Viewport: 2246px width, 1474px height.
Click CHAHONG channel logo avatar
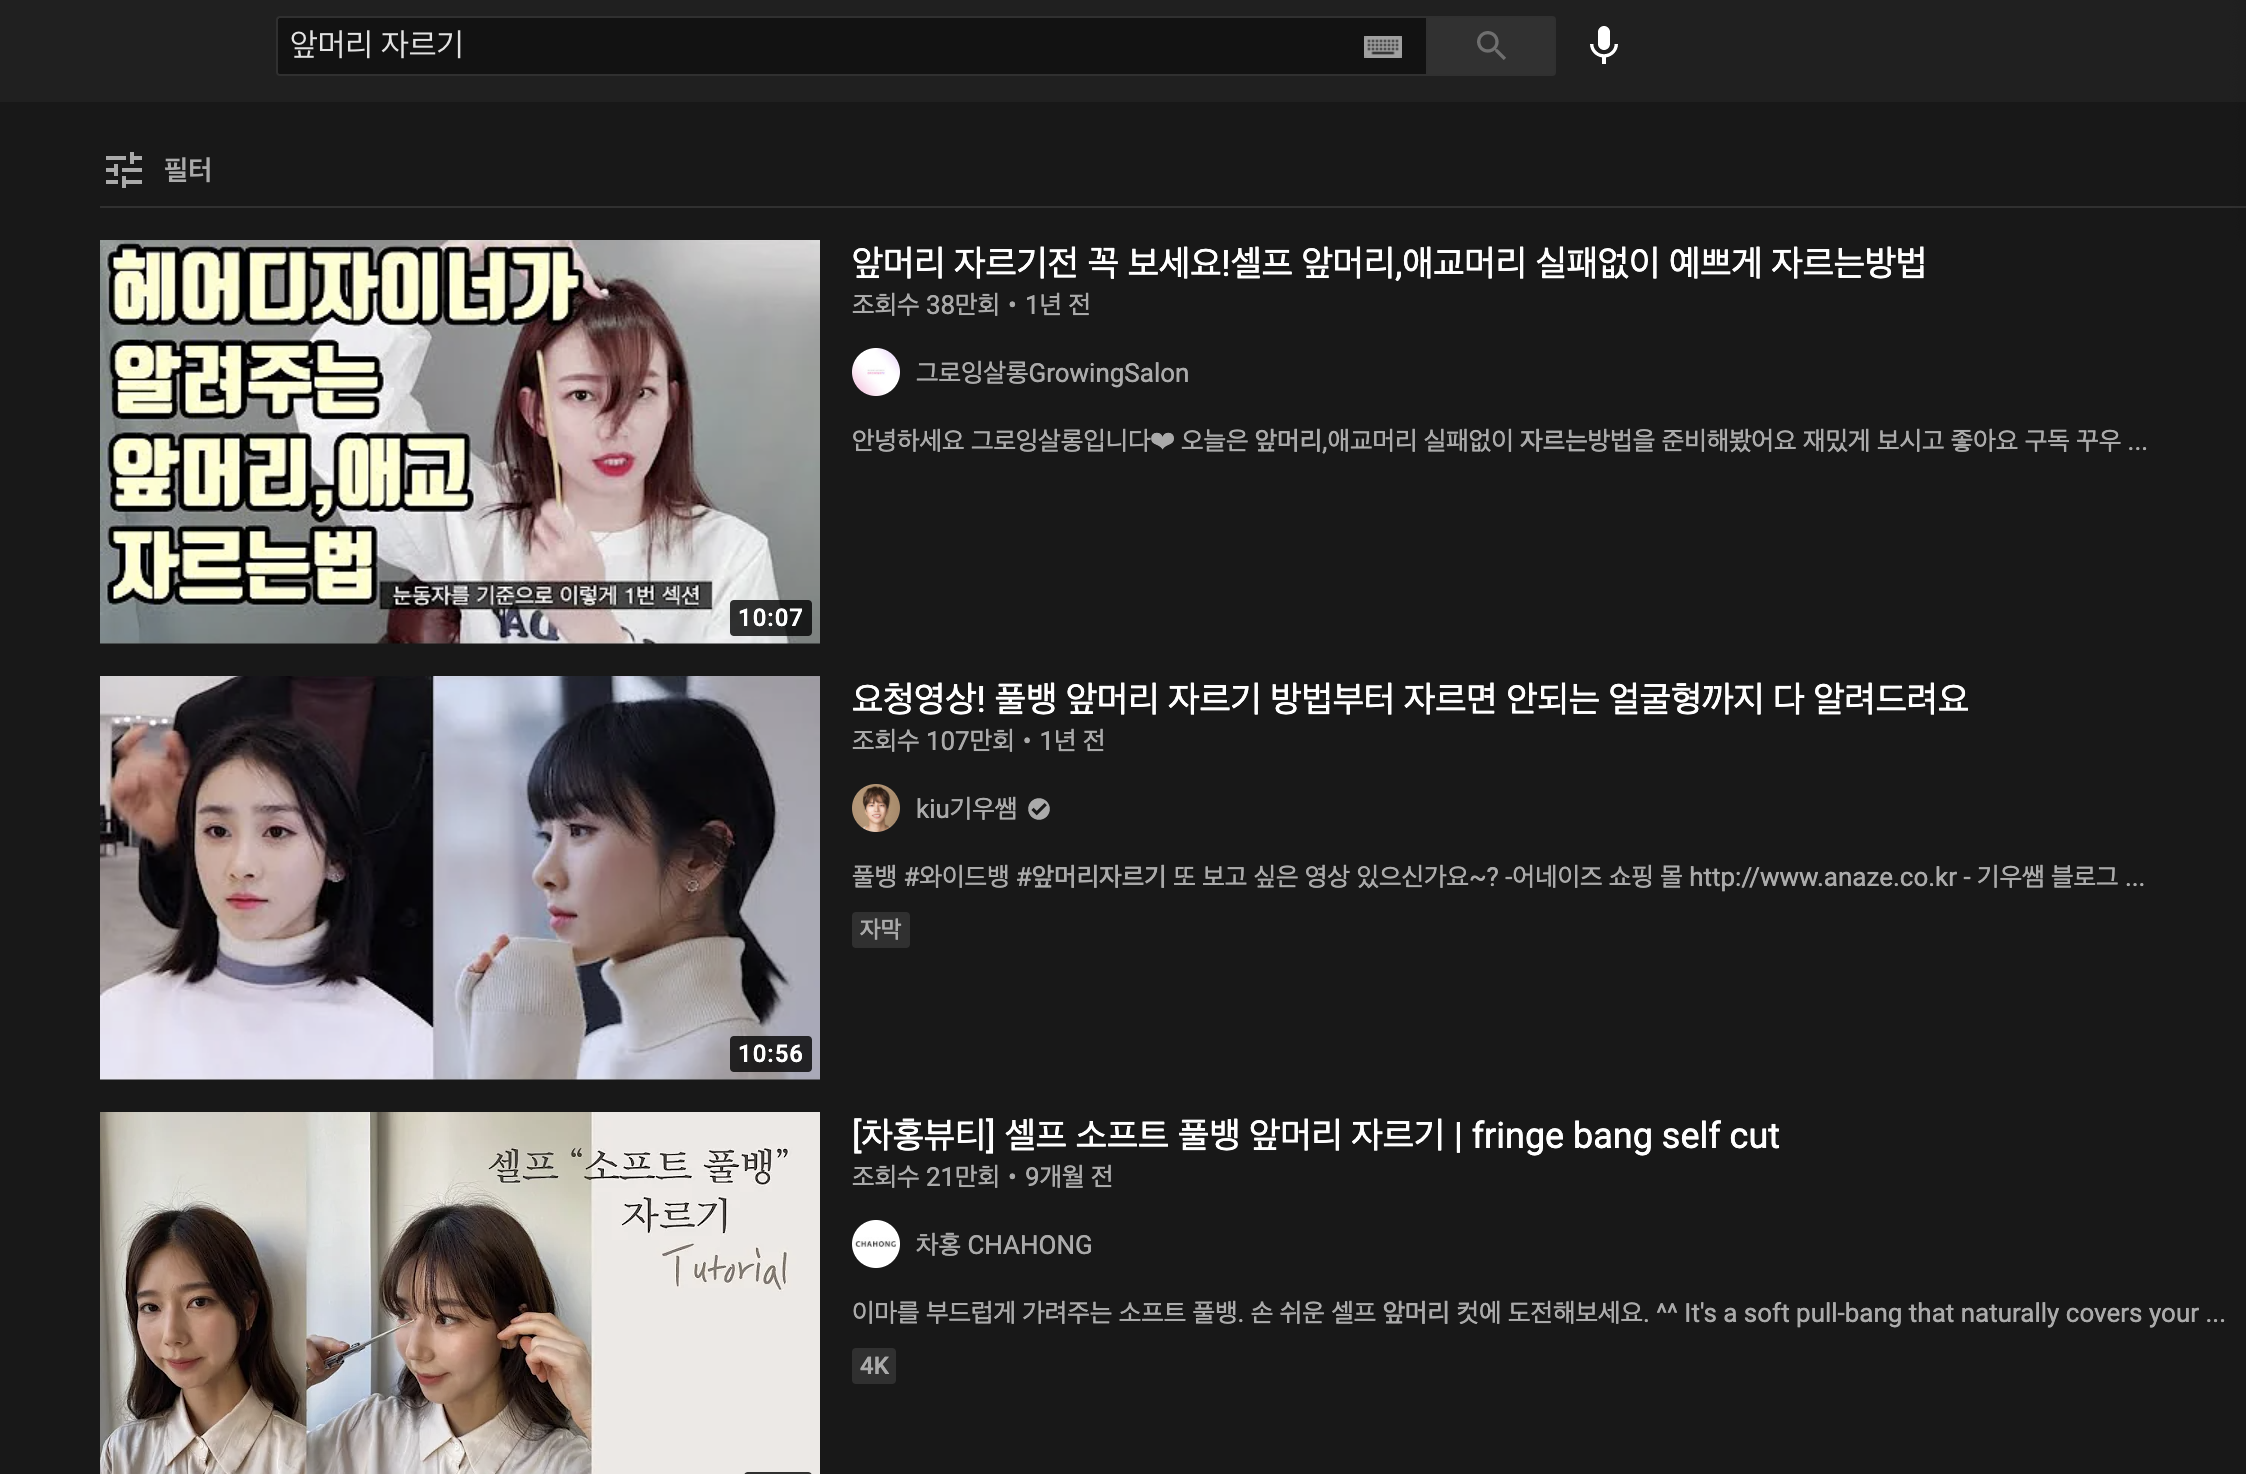point(875,1244)
